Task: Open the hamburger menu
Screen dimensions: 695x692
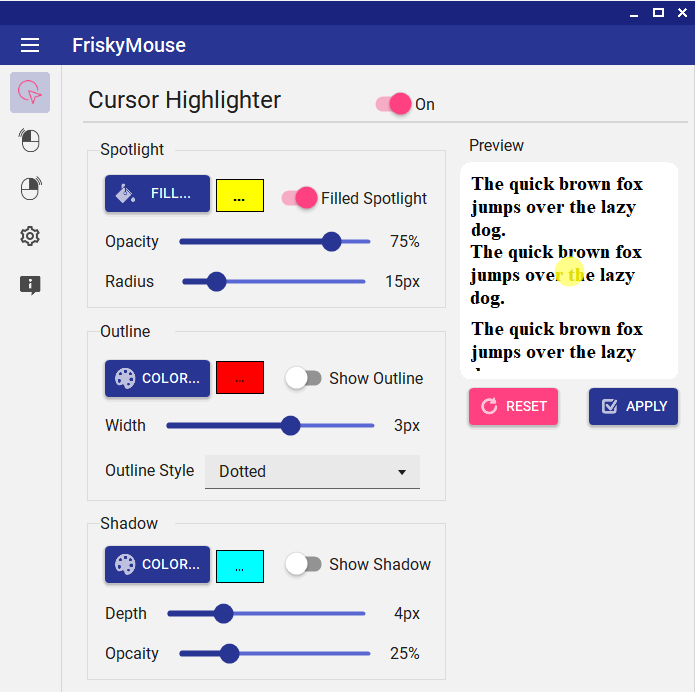Action: (x=30, y=45)
